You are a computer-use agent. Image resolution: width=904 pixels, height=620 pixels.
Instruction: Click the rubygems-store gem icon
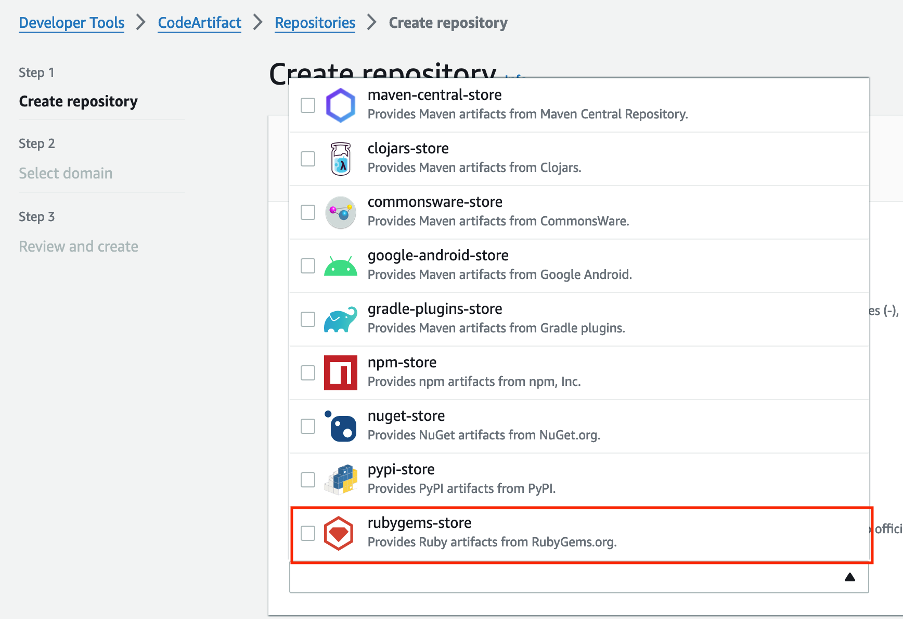(x=338, y=533)
